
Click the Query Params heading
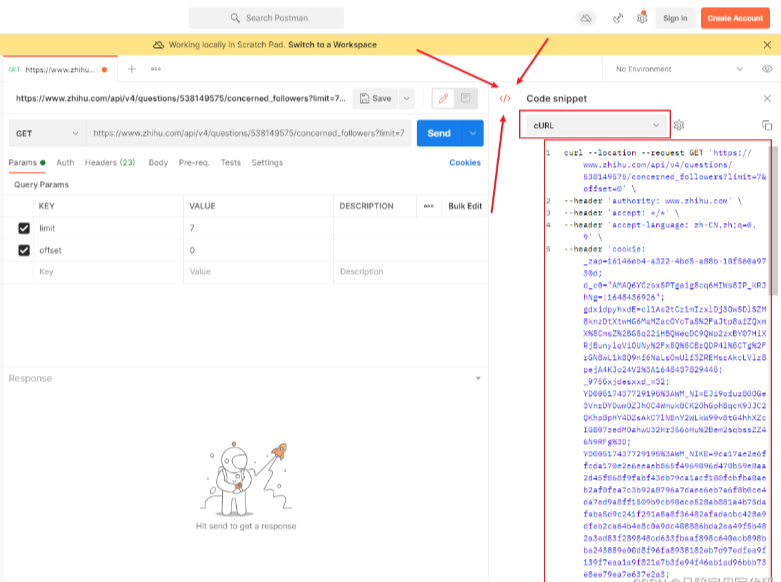point(41,184)
